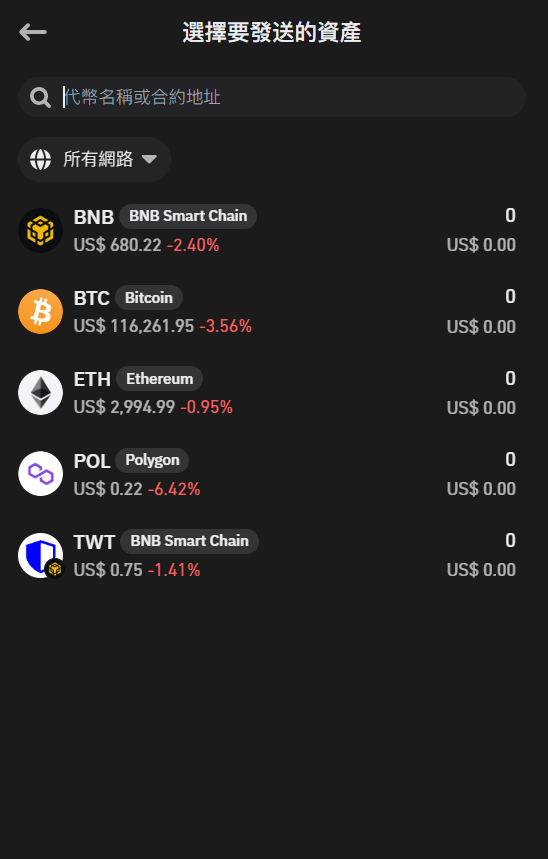Click the globe icon in network filter
548x859 pixels.
[41, 159]
